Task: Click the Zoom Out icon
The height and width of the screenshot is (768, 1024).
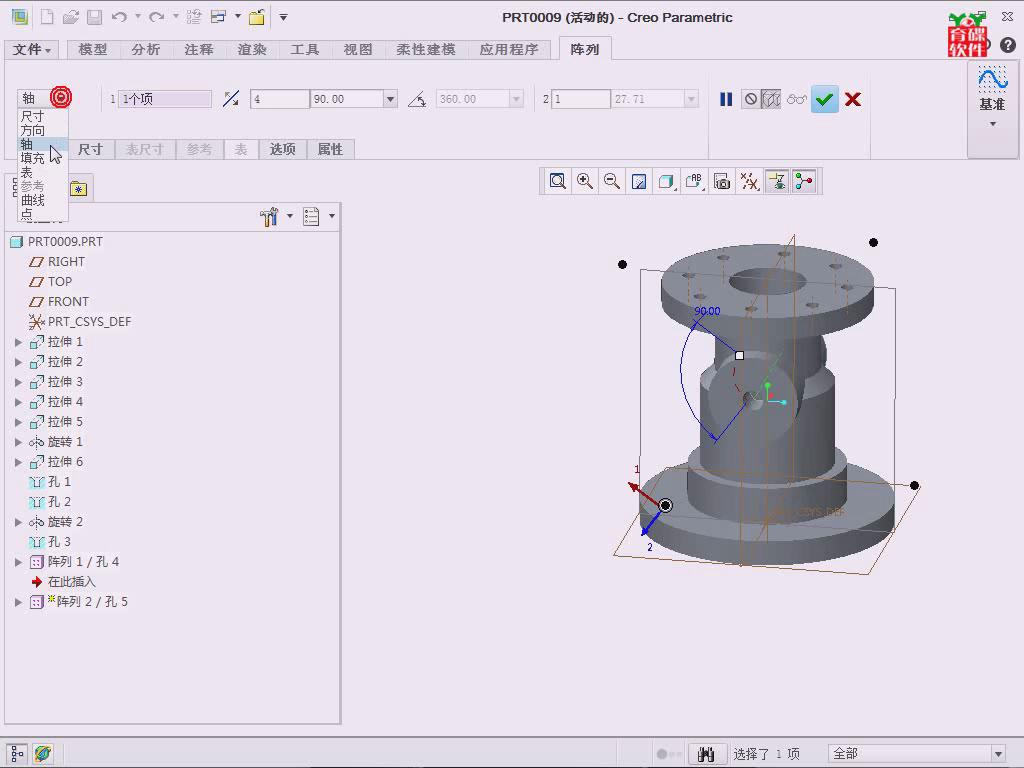Action: [x=612, y=181]
